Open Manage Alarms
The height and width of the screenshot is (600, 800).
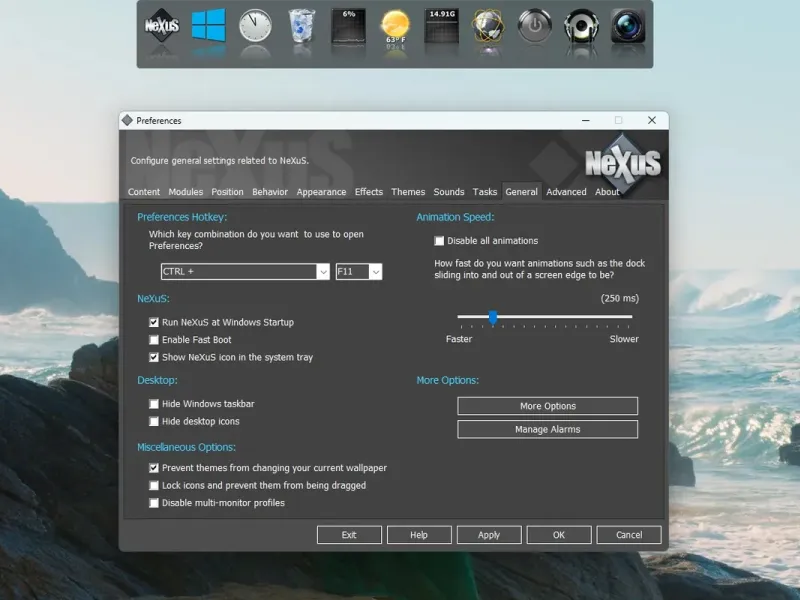(547, 430)
